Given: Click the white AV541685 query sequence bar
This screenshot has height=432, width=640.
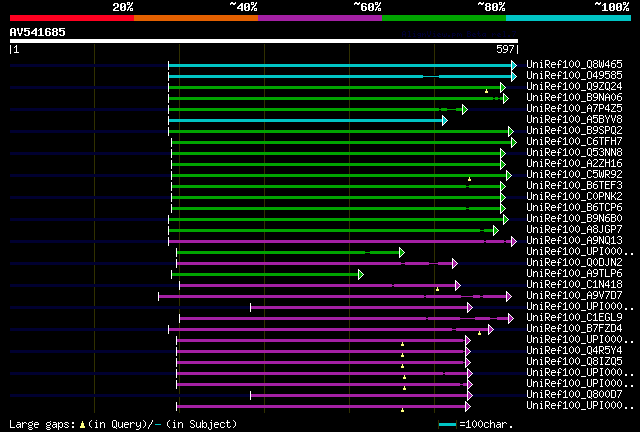Looking at the screenshot, I should (264, 41).
